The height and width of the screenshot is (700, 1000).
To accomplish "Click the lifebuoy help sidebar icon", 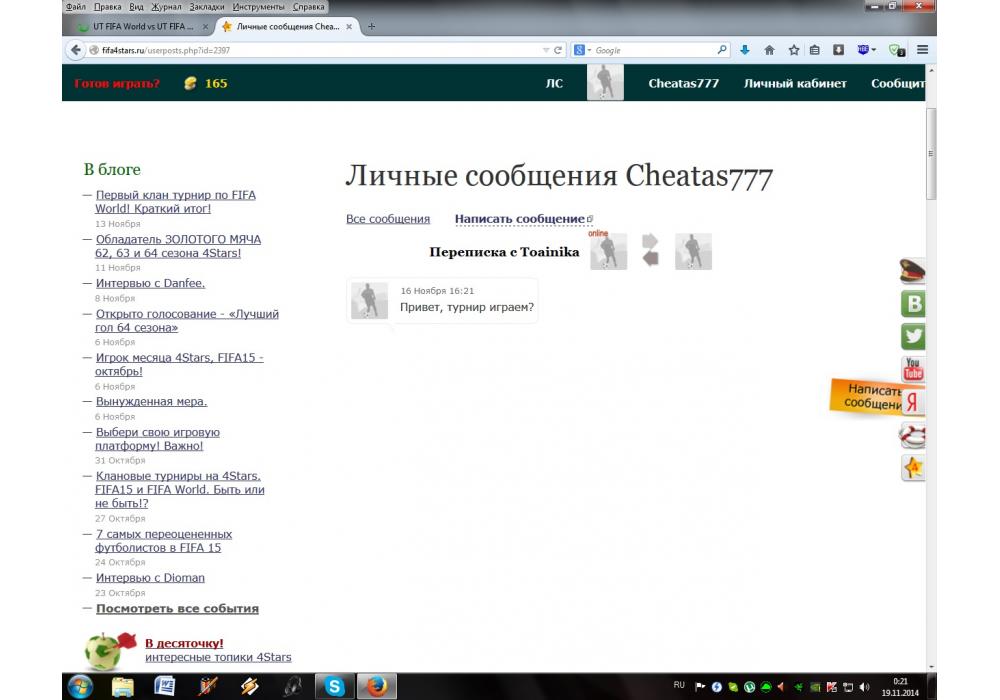I will 912,435.
